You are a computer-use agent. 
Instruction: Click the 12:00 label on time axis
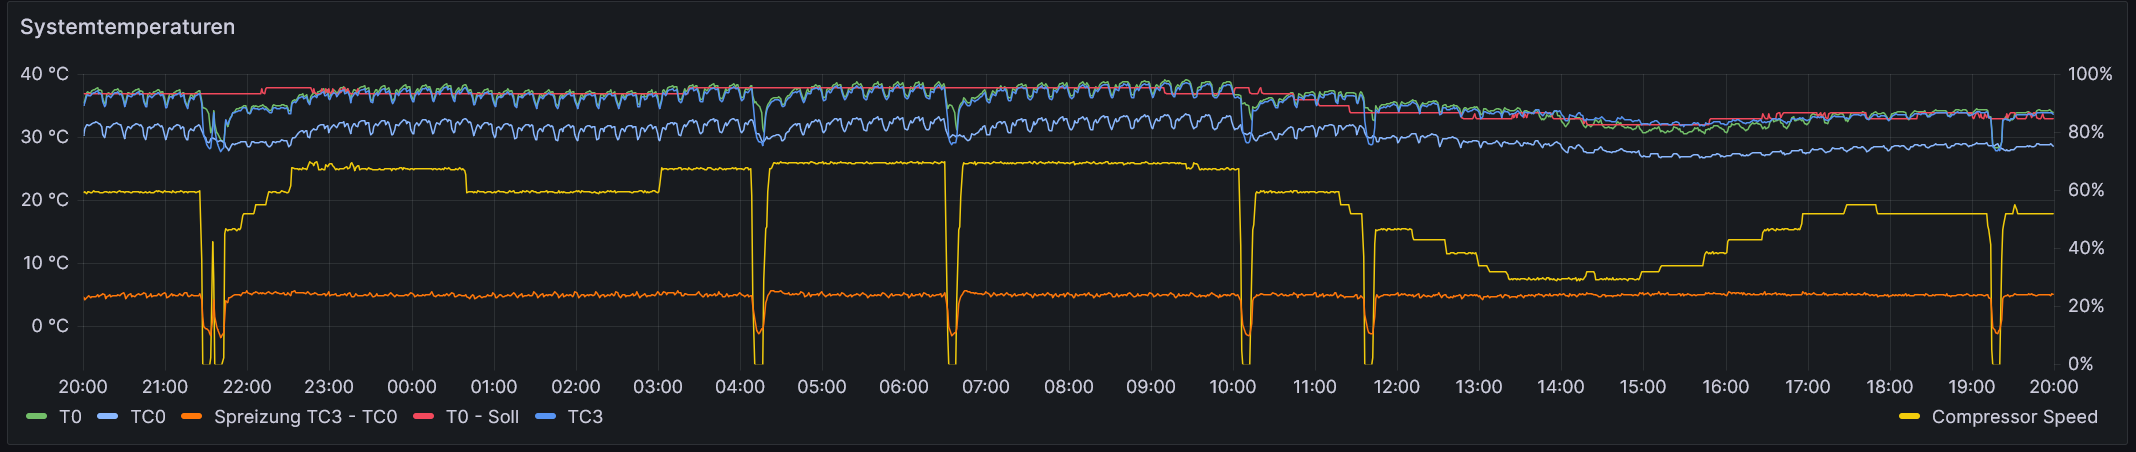(1396, 387)
